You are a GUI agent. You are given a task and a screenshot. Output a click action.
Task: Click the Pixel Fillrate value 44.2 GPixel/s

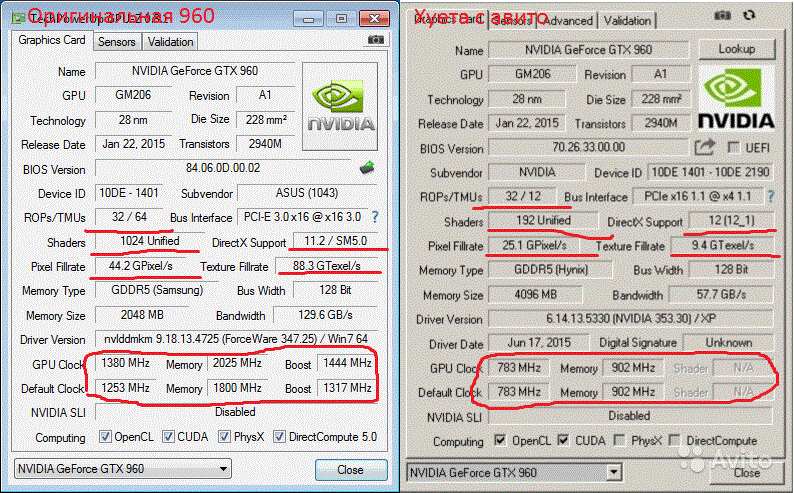click(x=141, y=266)
